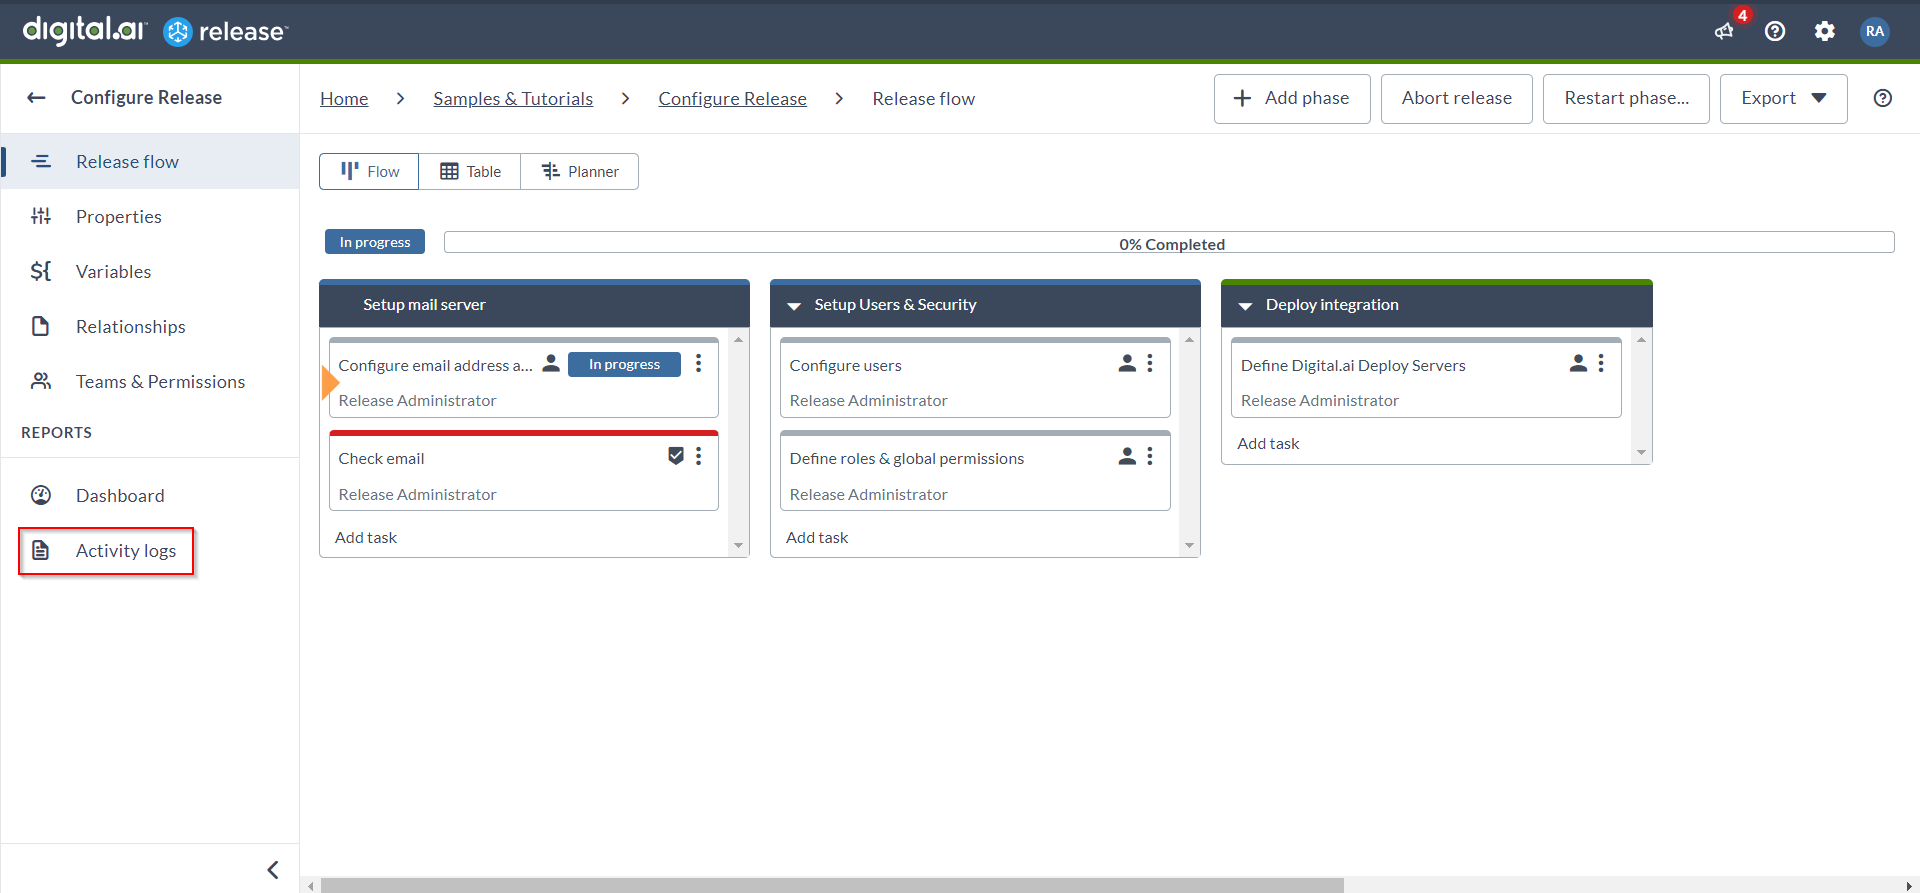
Task: Click assignee icon on Configure email address task
Action: click(x=551, y=364)
